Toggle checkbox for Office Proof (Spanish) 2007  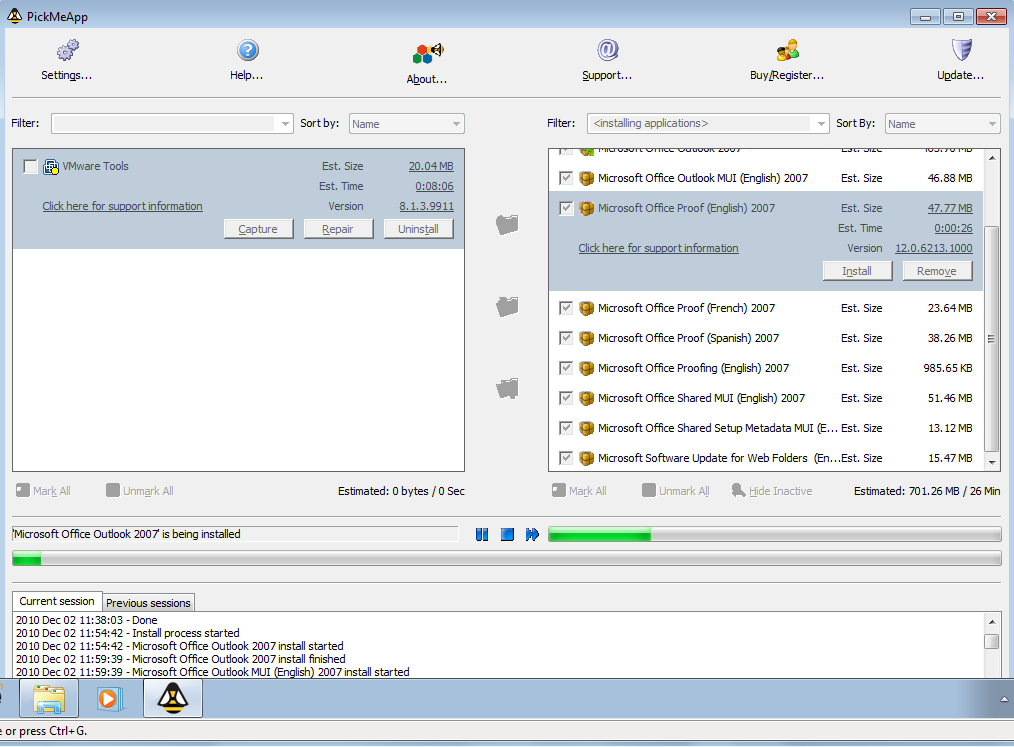(x=566, y=338)
